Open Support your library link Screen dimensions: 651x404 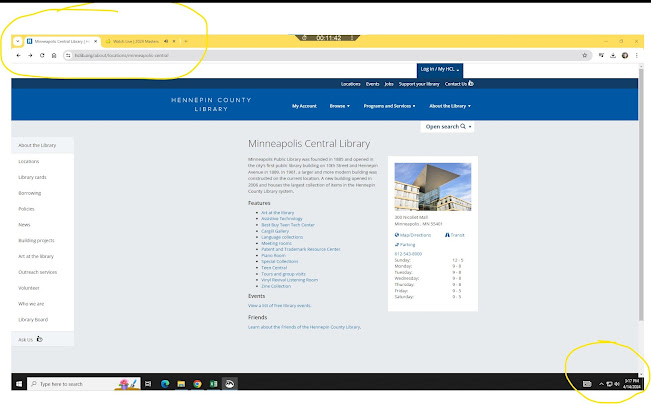[x=419, y=84]
